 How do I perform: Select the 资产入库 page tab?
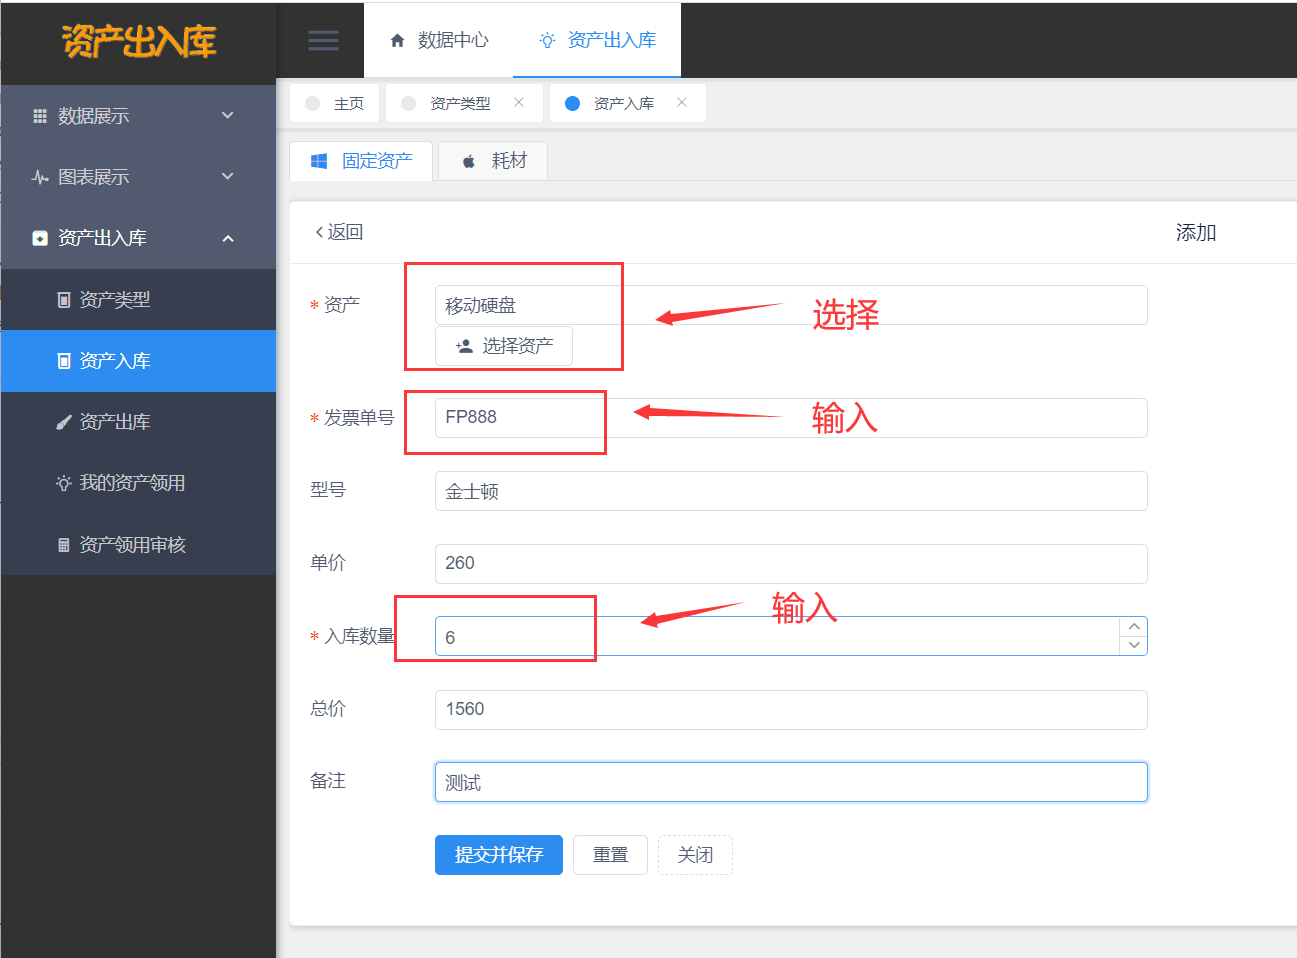tap(628, 103)
